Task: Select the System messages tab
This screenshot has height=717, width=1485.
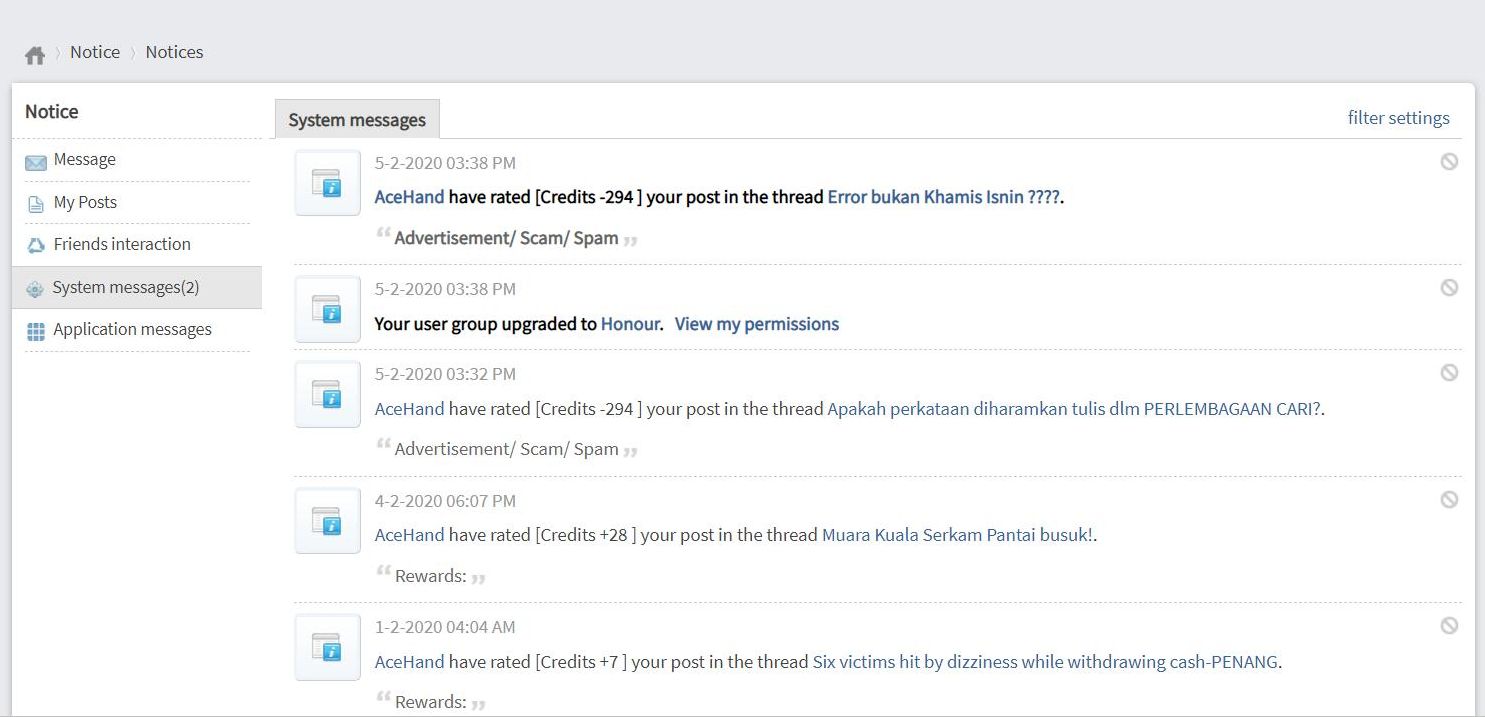Action: (357, 120)
